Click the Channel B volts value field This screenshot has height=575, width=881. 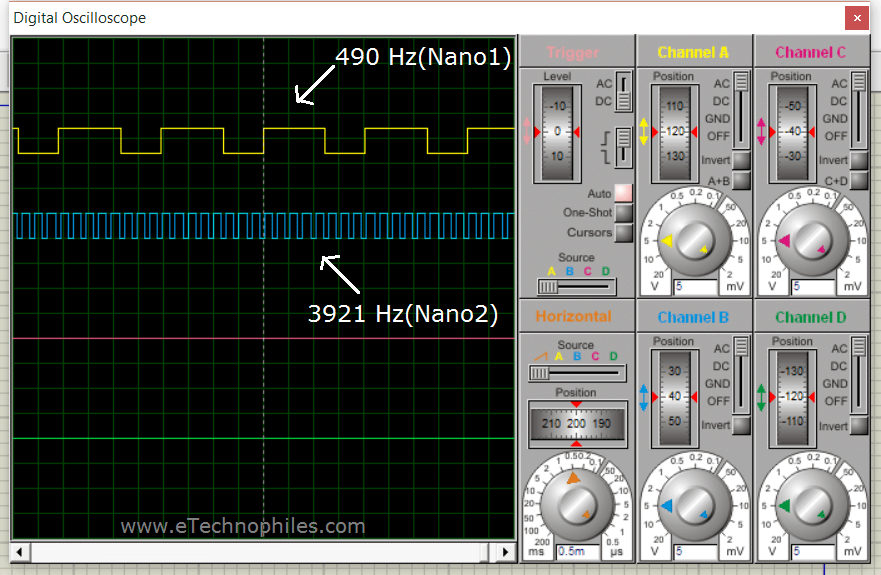(696, 552)
